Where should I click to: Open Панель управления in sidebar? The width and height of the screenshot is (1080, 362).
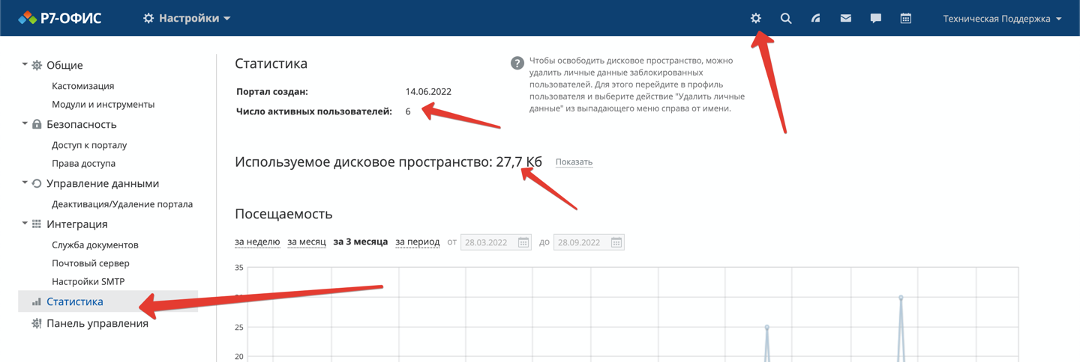click(97, 323)
